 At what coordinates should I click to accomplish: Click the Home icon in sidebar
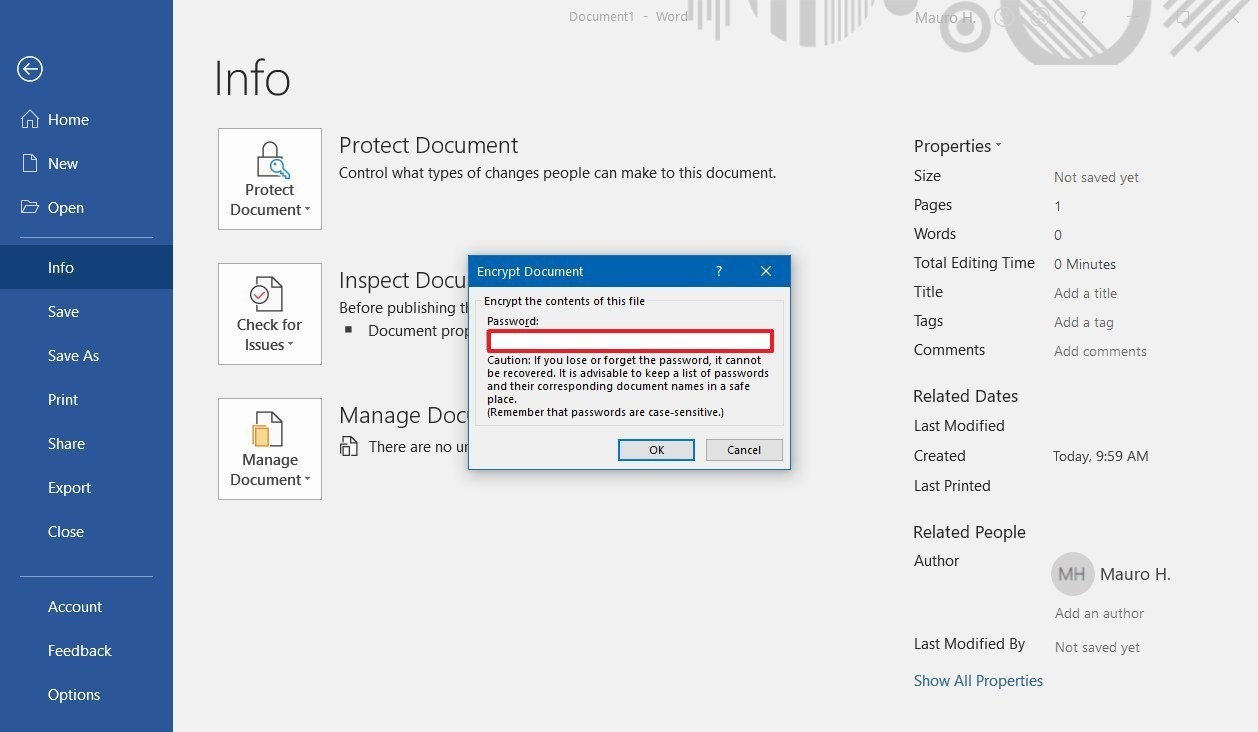30,119
